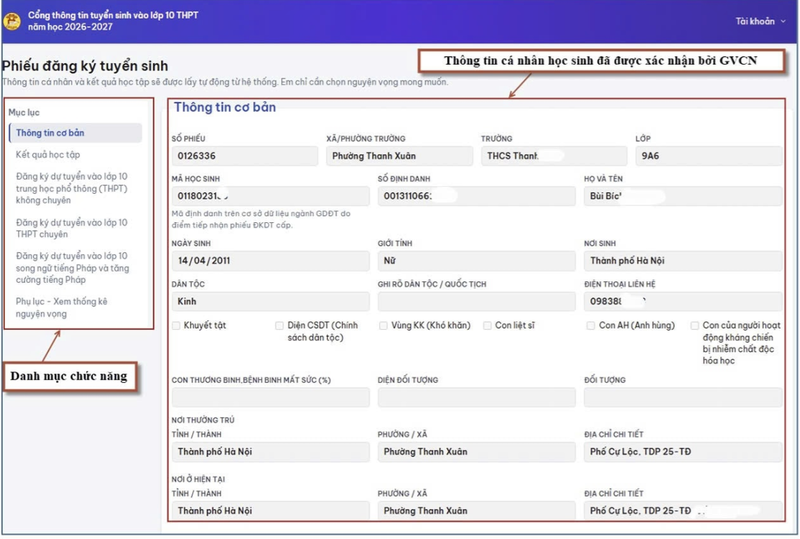Click the Số phiếu field showing 0126336

tap(245, 156)
